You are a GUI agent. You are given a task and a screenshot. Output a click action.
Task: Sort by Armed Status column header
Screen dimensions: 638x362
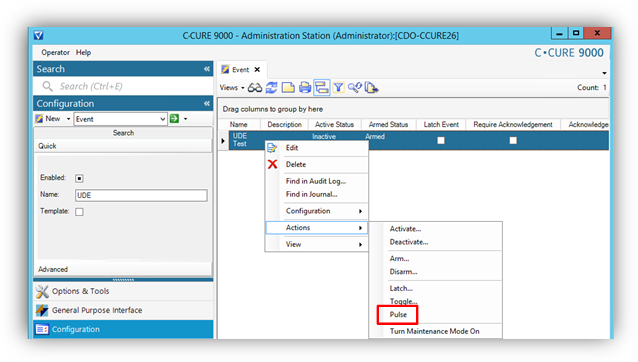(388, 124)
